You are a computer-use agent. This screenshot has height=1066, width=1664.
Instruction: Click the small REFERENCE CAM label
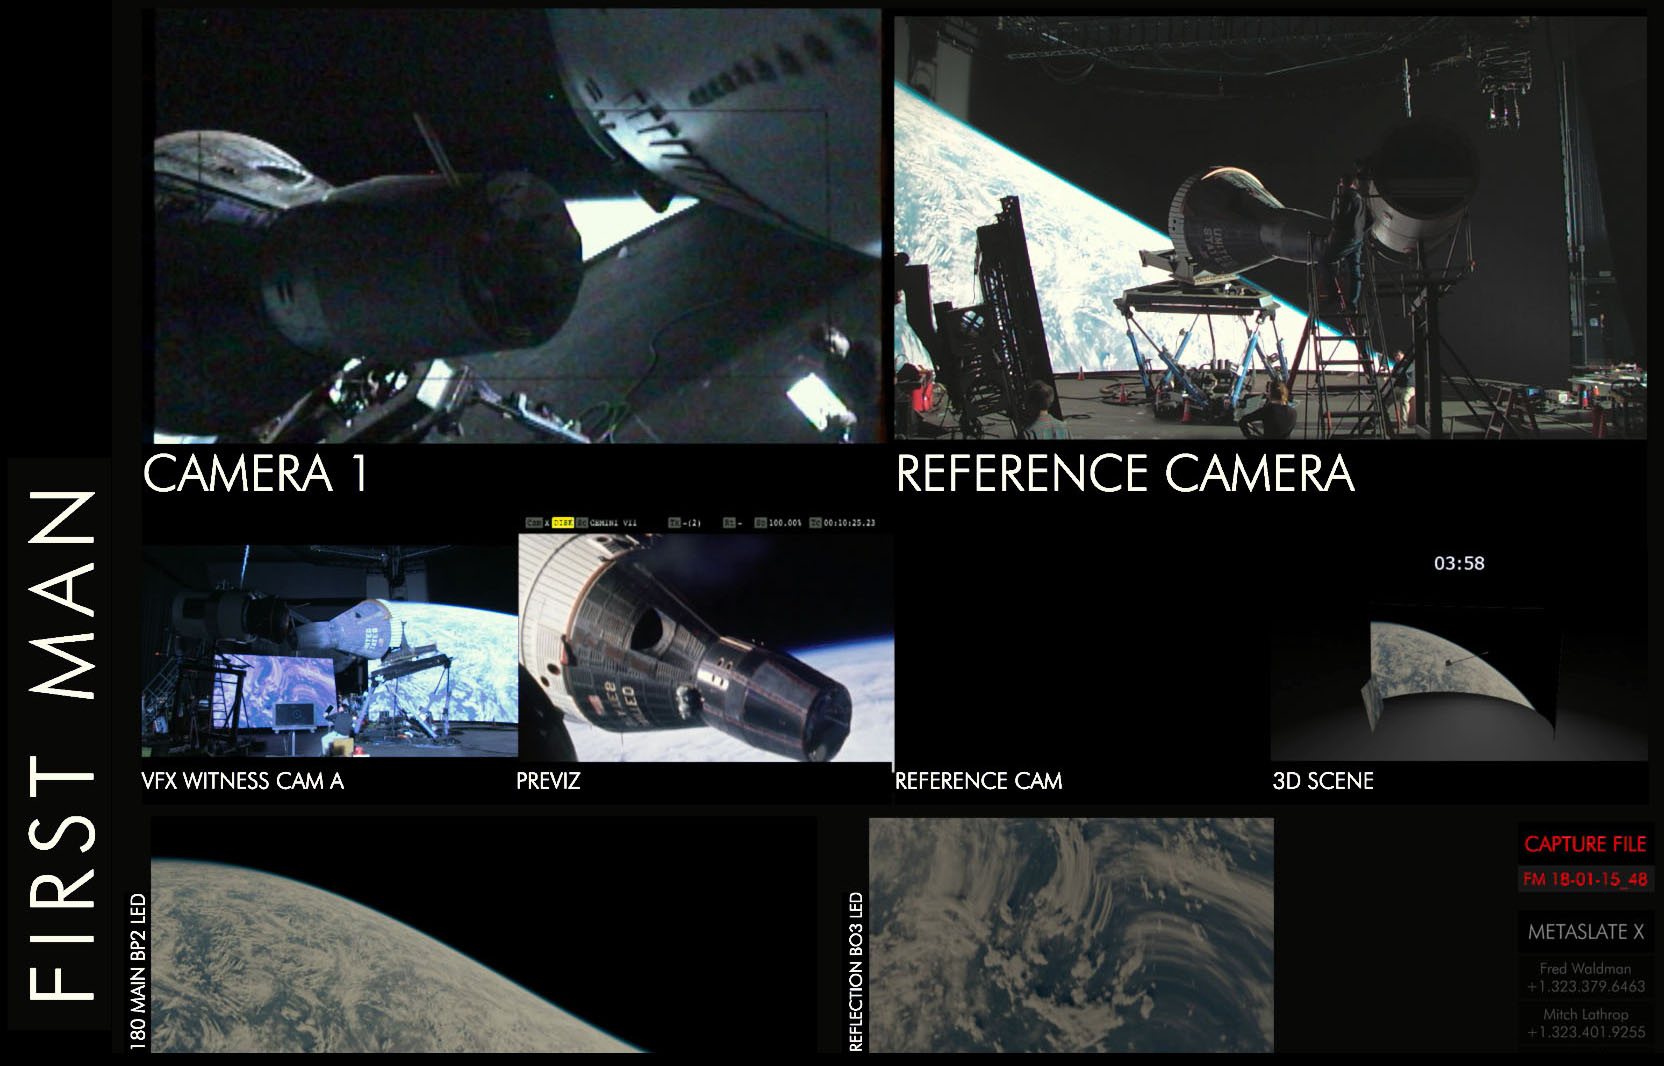978,781
